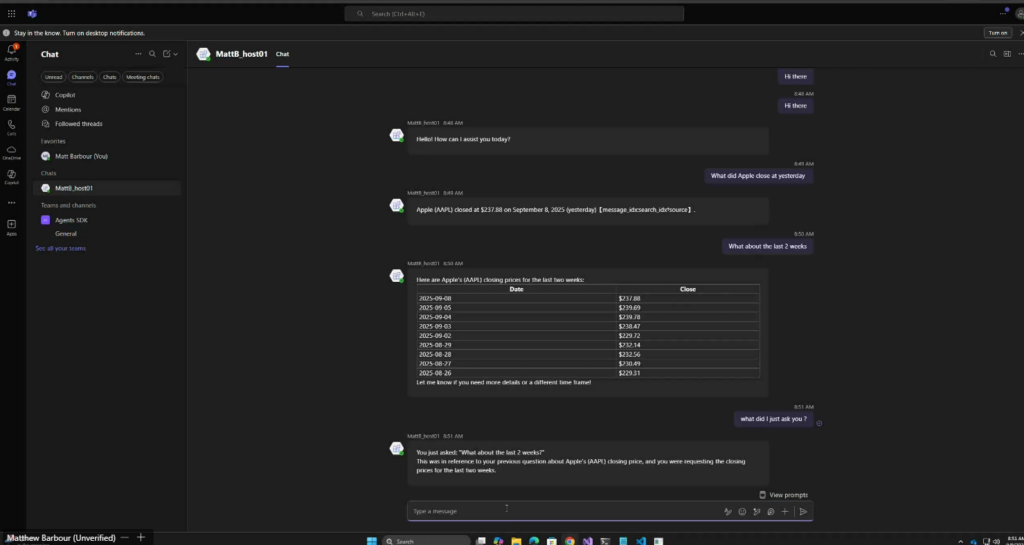1024x545 pixels.
Task: Click MattB_host01 avatar in chat header
Action: (x=203, y=54)
